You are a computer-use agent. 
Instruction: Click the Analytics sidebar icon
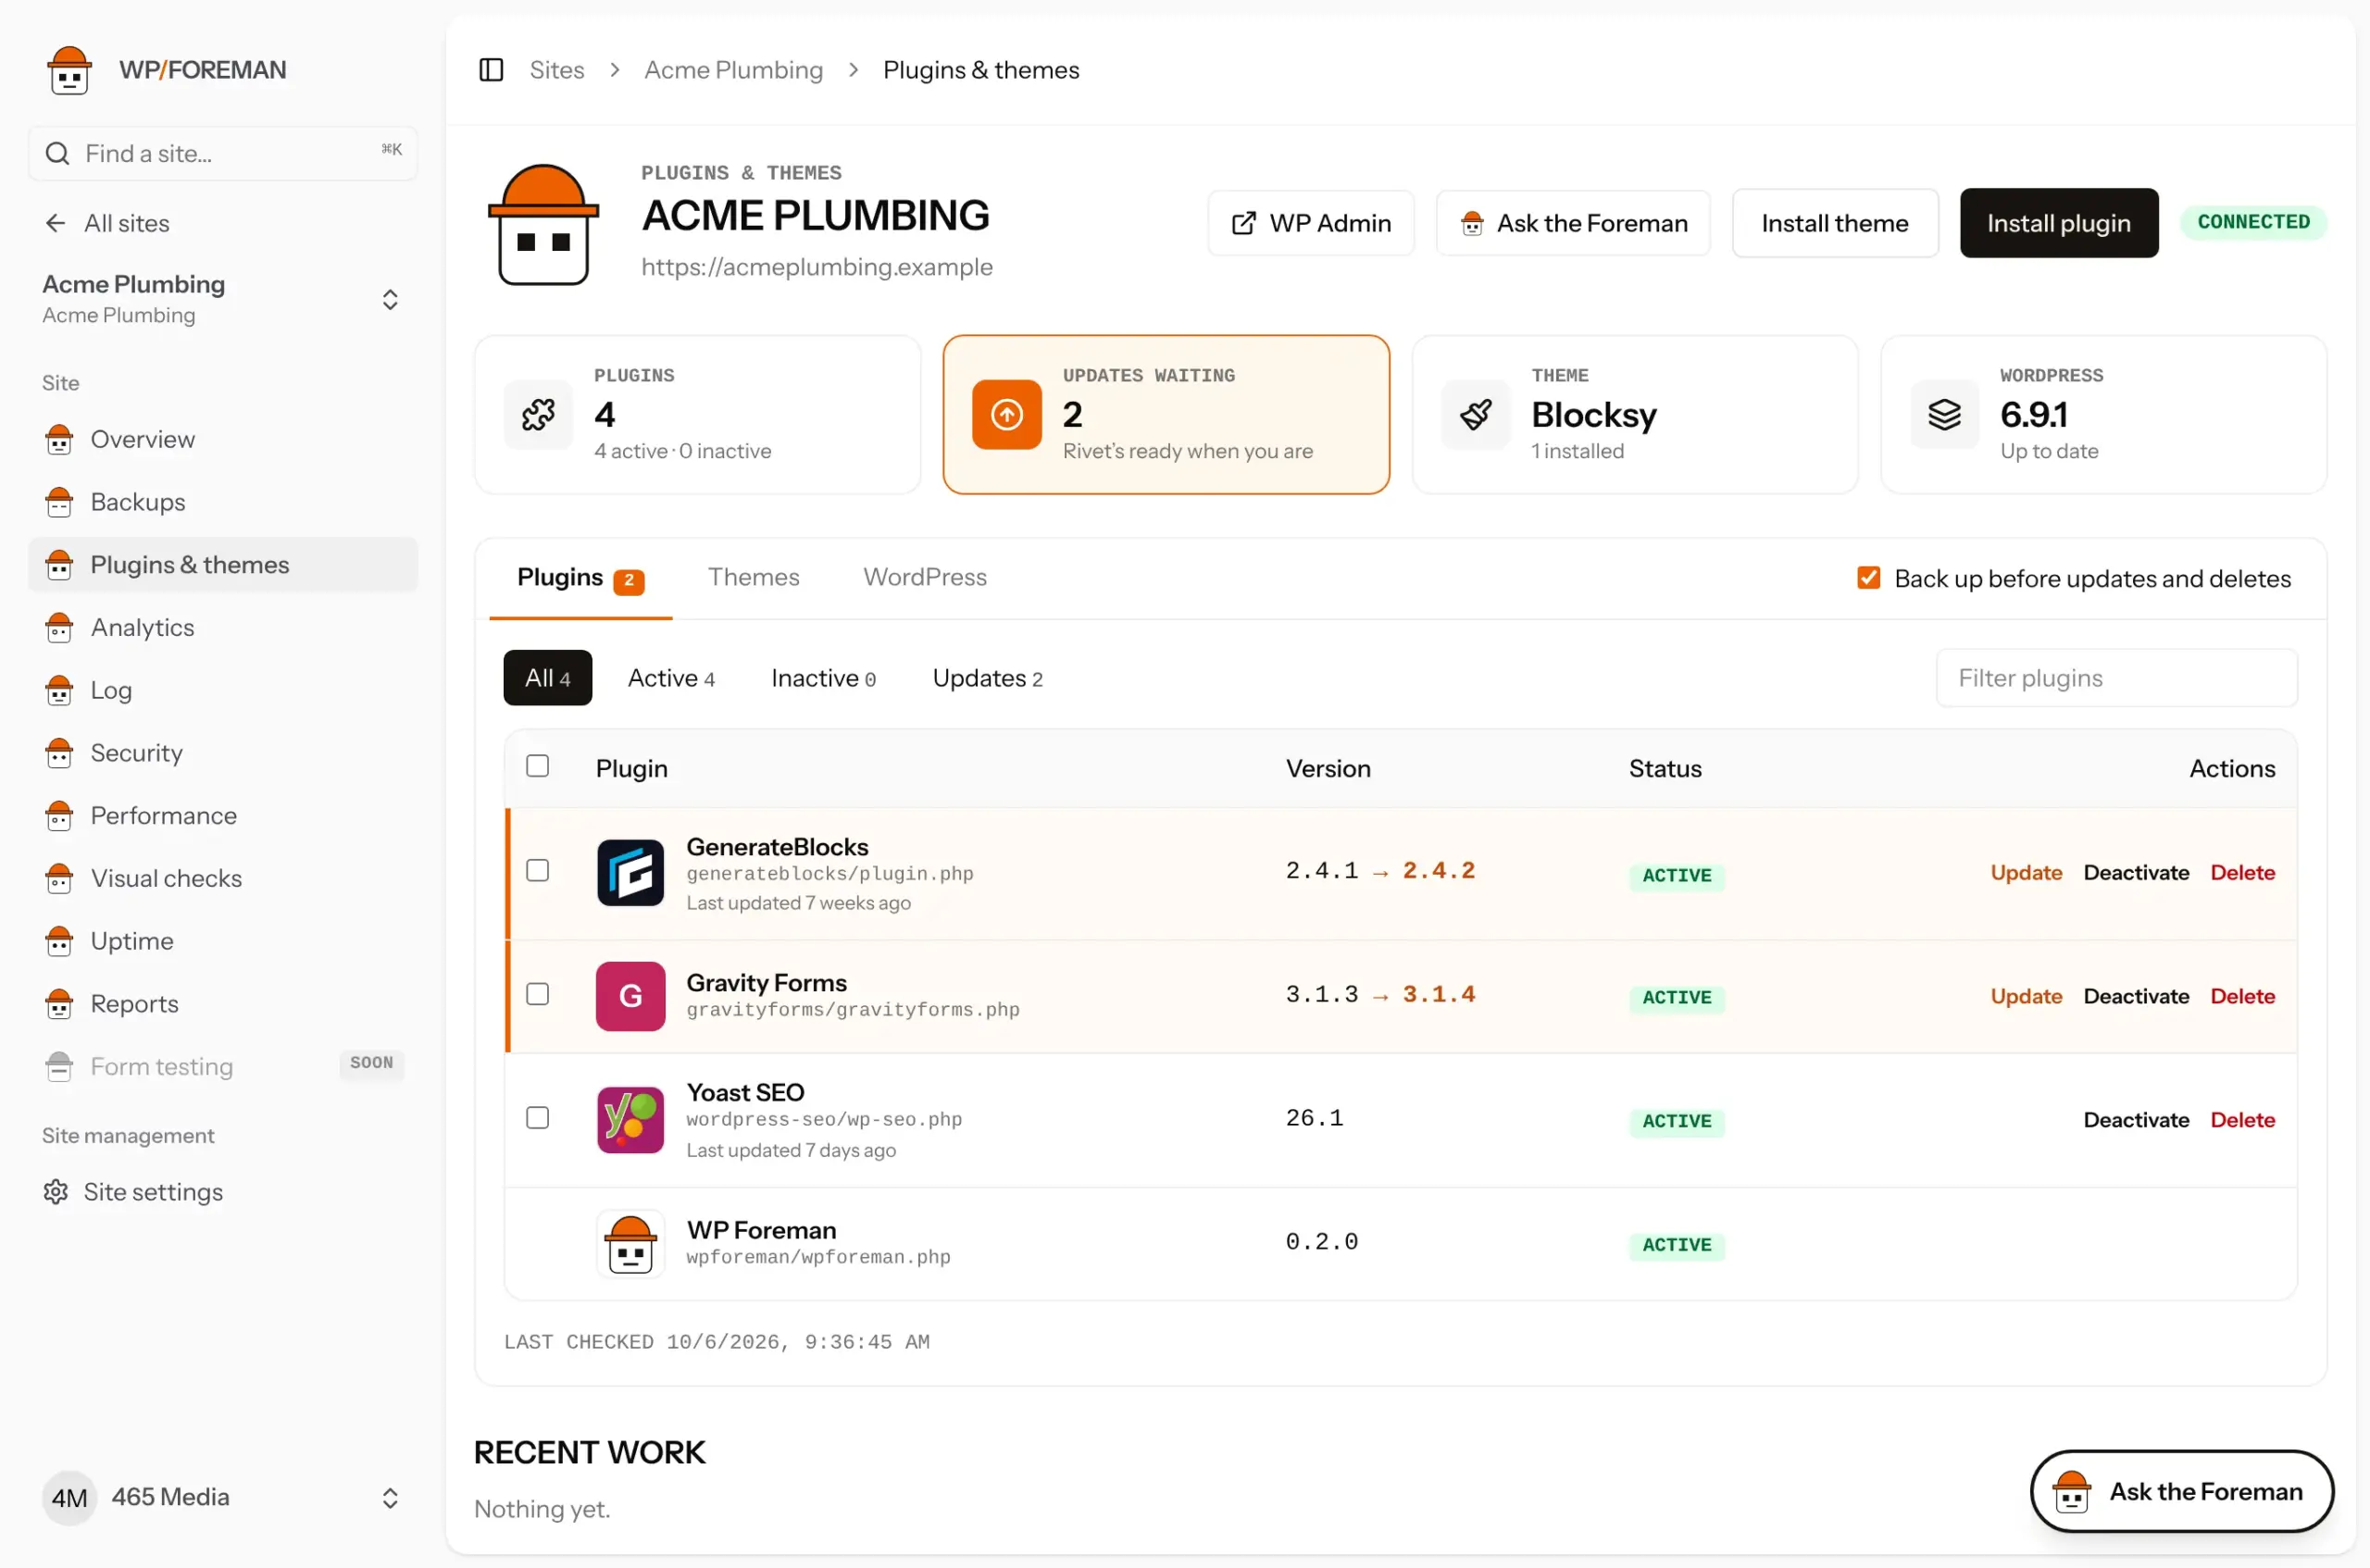coord(59,627)
